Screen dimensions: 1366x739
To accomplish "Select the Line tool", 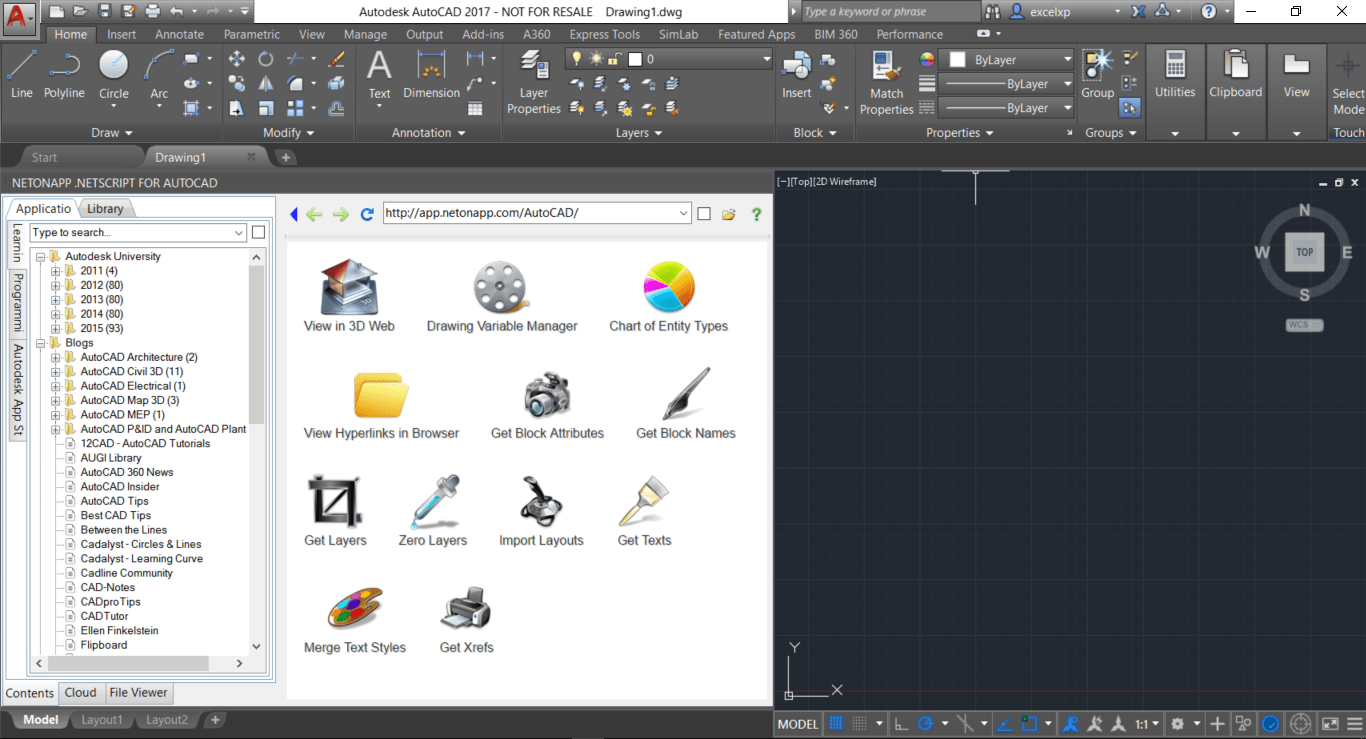I will point(22,74).
